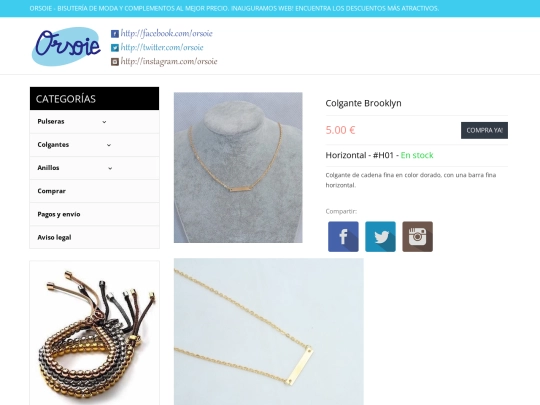Click the large Facebook share icon
This screenshot has height=405, width=540.
coord(343,237)
